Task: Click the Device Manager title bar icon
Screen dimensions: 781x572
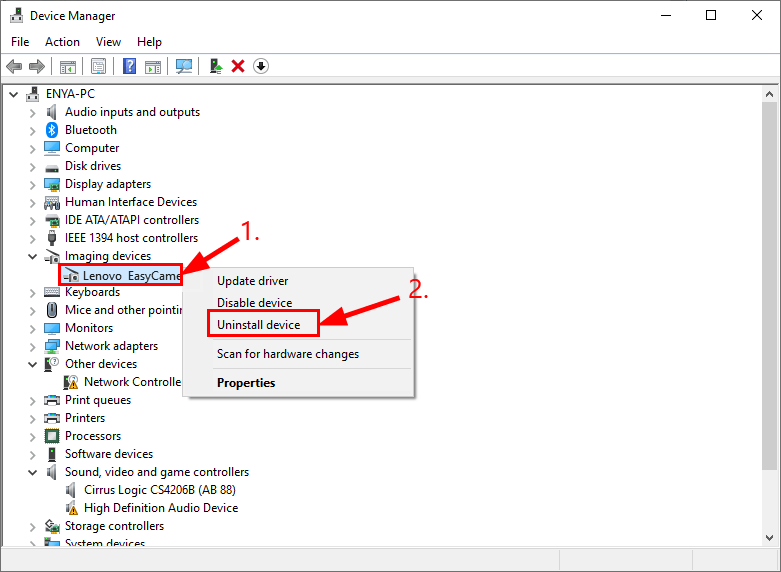Action: (x=16, y=15)
